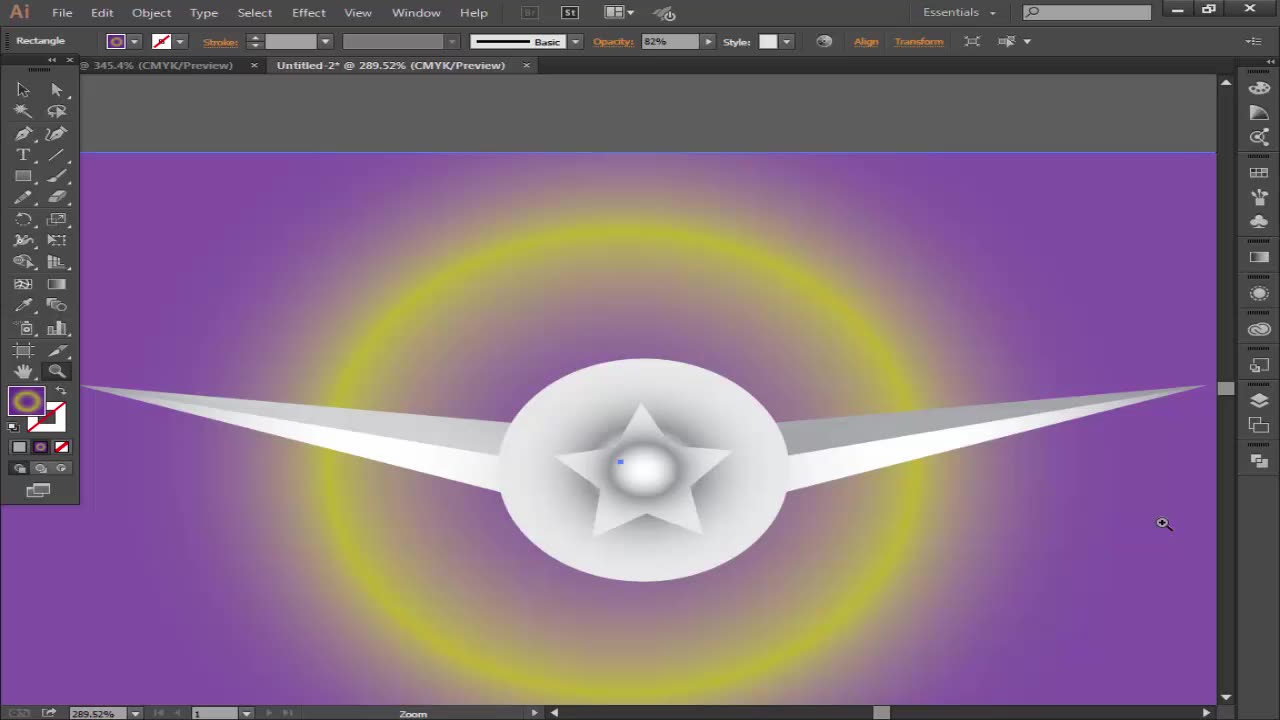The height and width of the screenshot is (720, 1280).
Task: Open the Symbols panel icon
Action: 1259,221
